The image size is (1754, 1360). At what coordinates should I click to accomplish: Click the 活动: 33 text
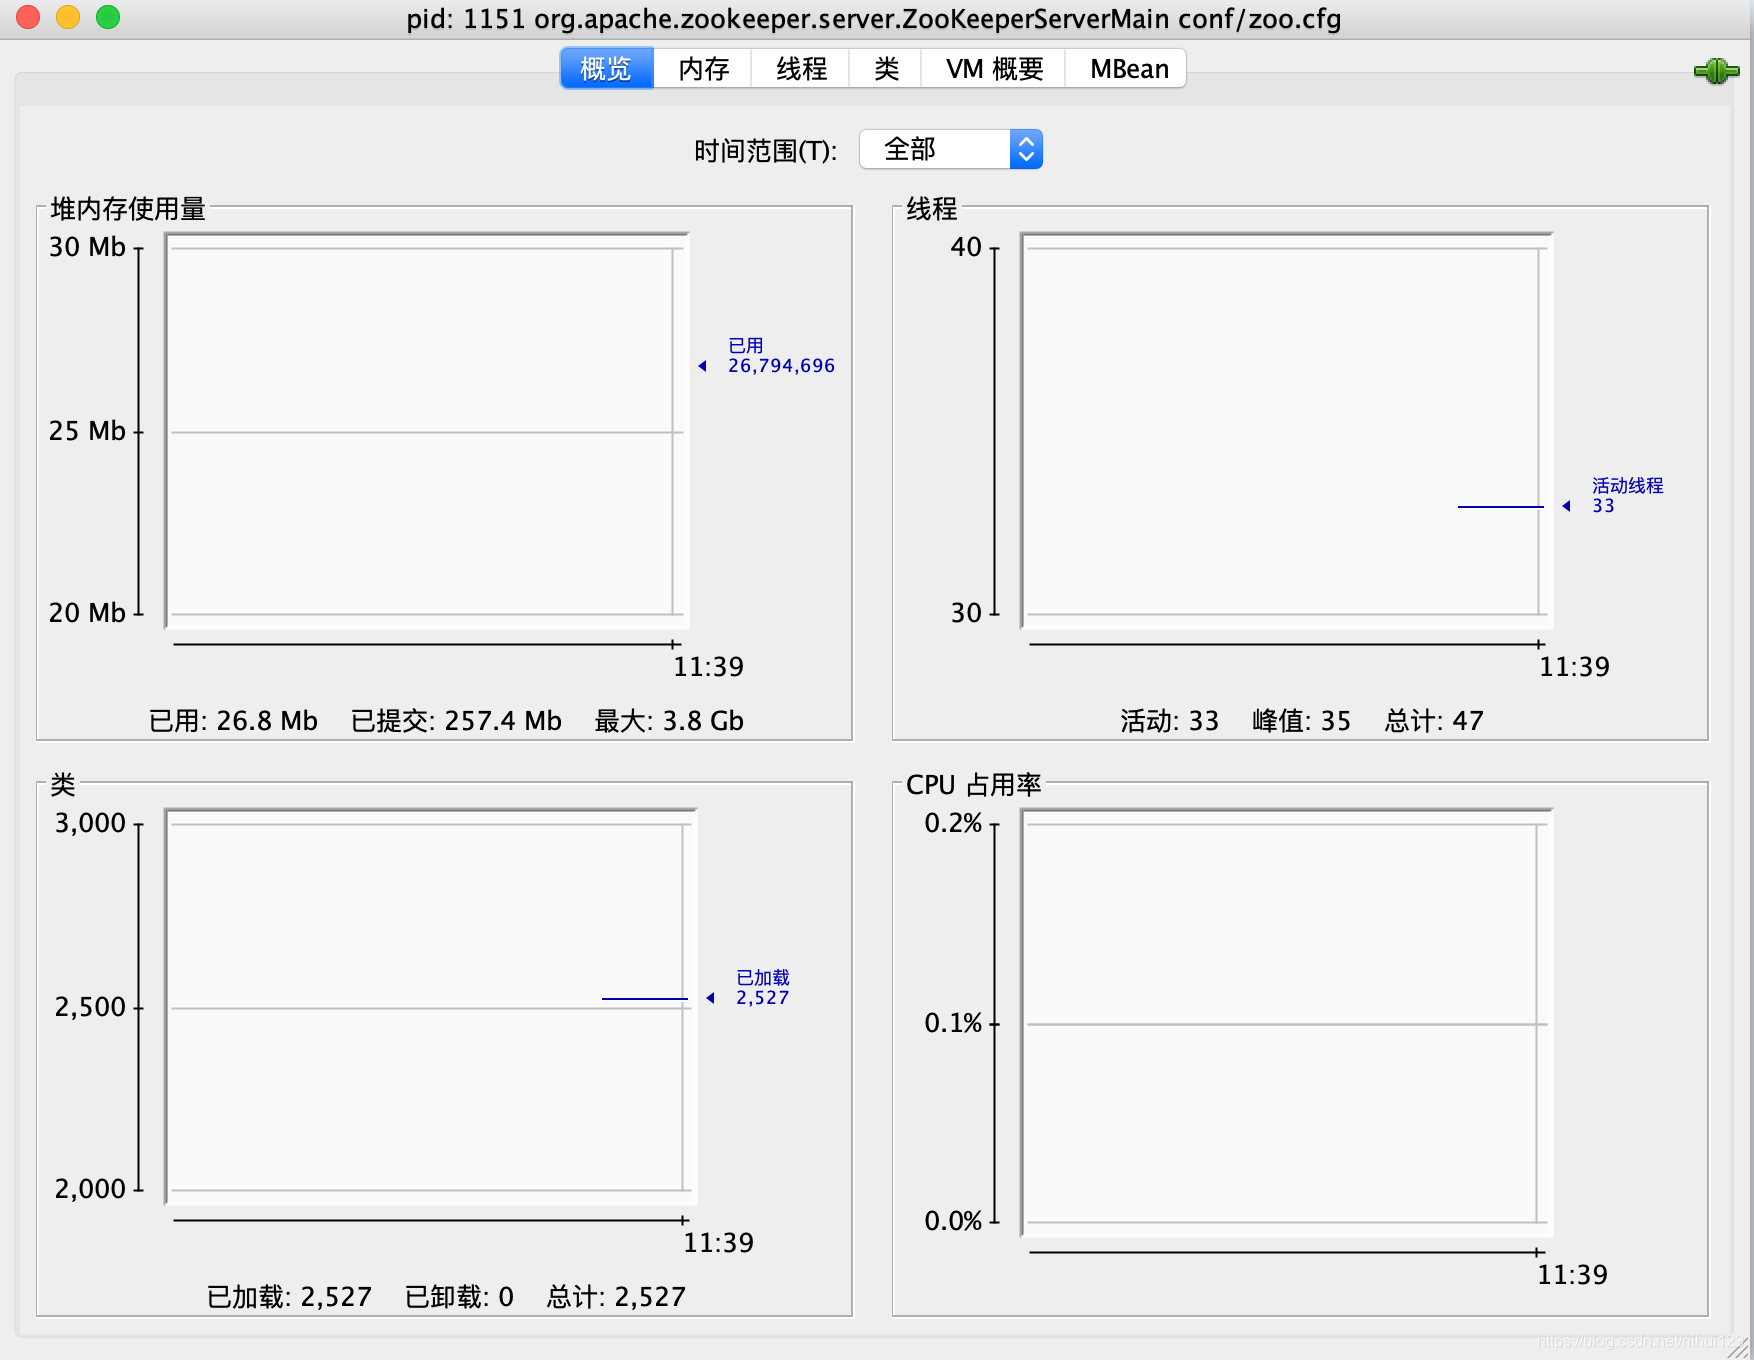1169,721
